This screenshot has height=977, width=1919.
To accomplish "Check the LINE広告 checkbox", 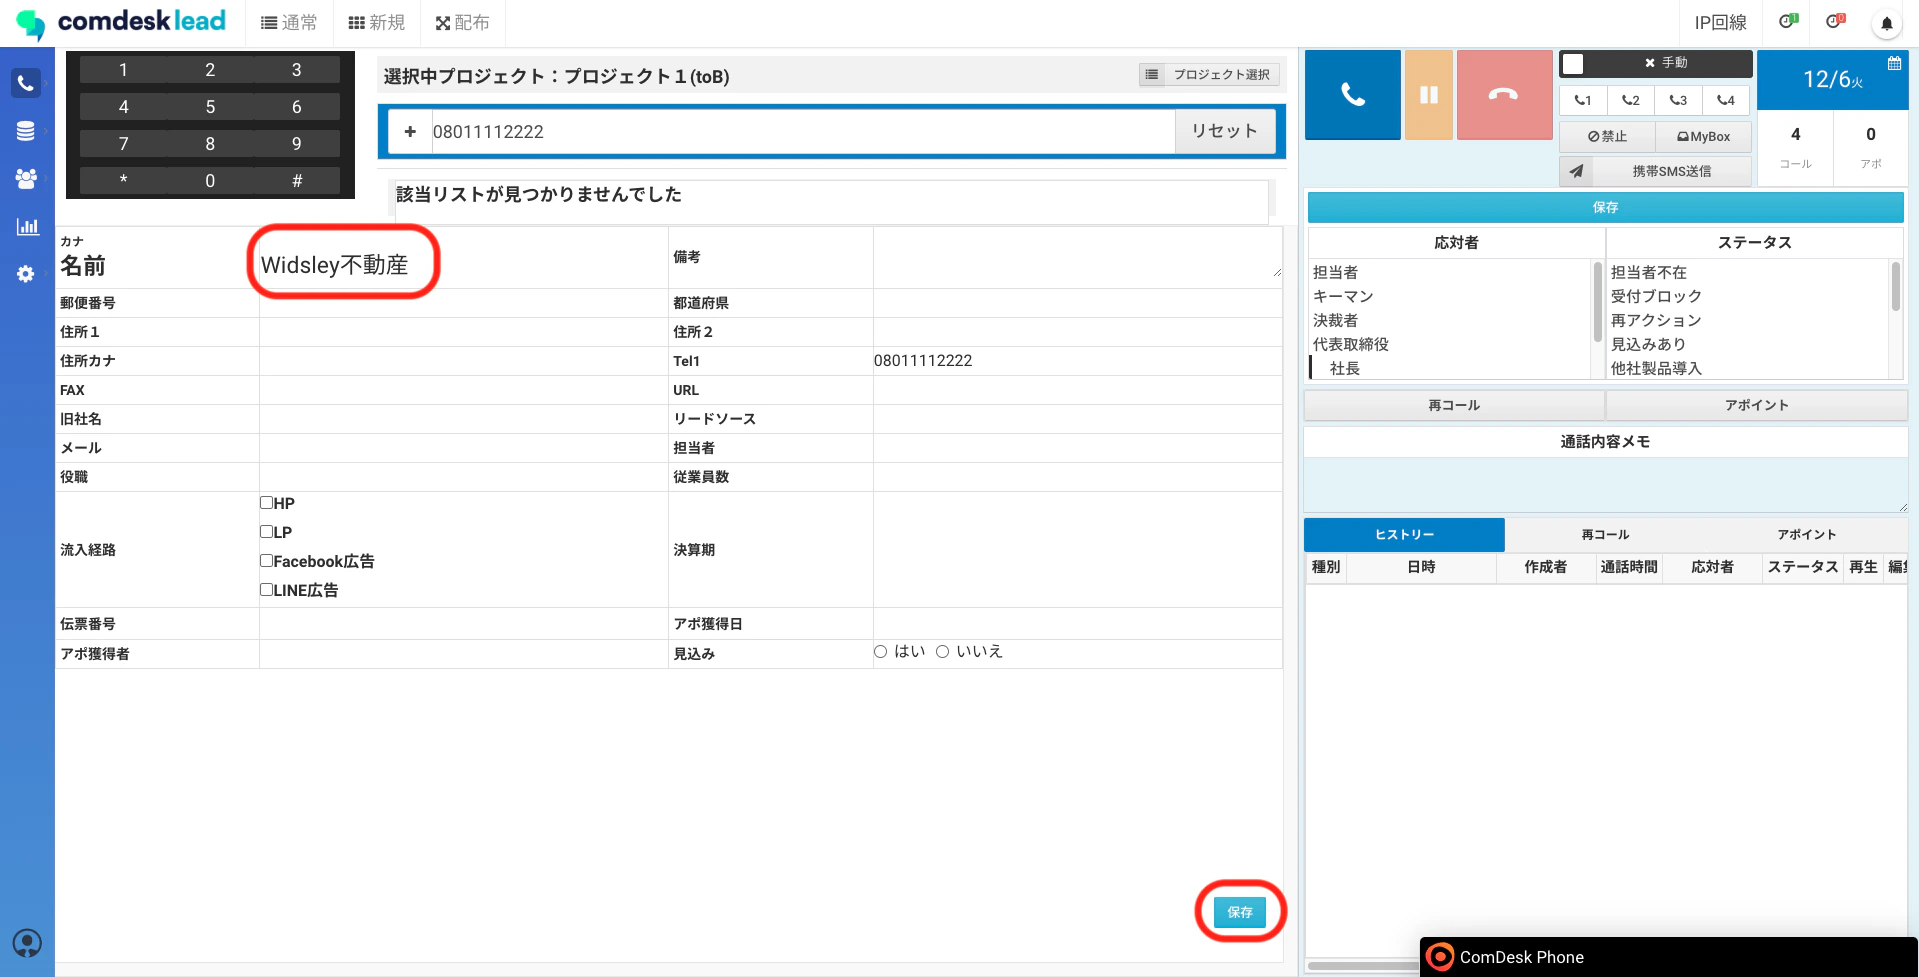I will pyautogui.click(x=267, y=590).
